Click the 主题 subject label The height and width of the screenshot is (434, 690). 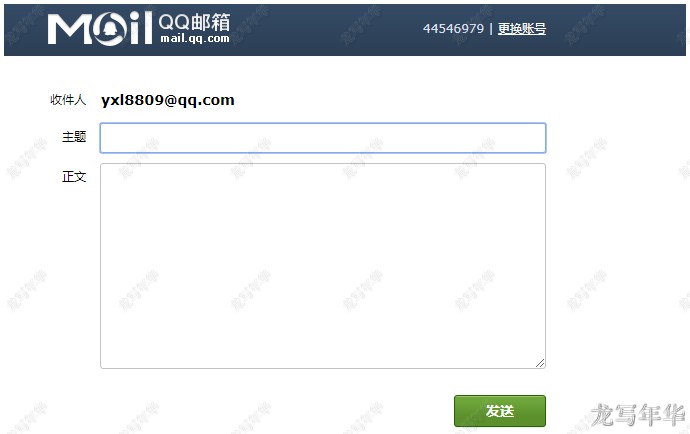[x=74, y=137]
